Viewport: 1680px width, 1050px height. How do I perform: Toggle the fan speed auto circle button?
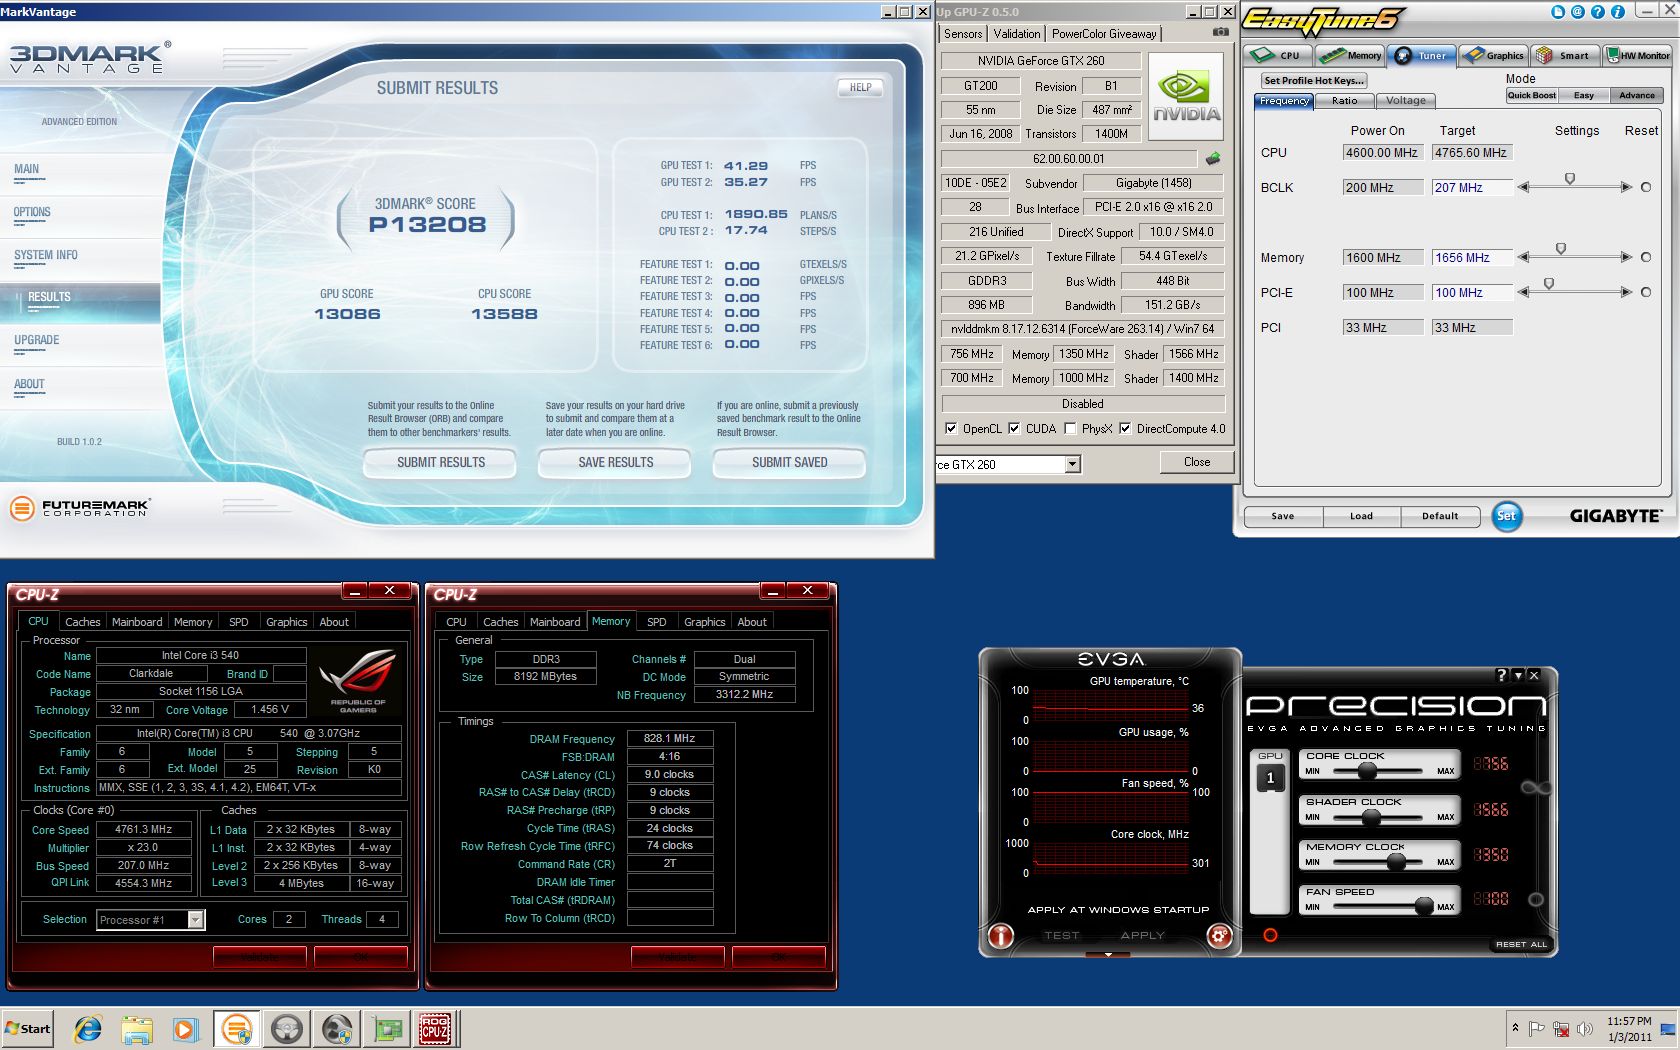(x=1536, y=899)
